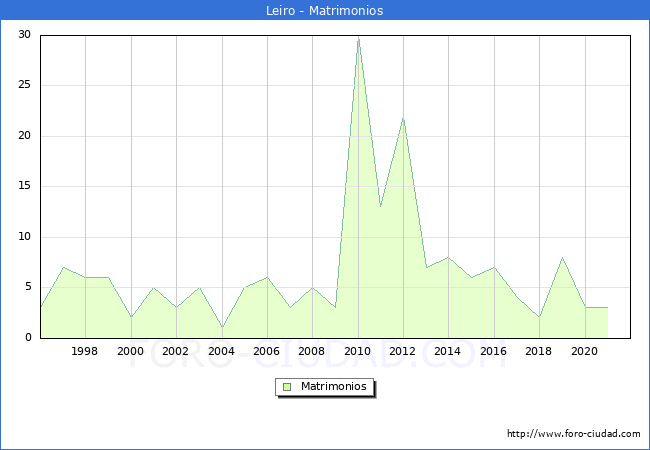
Task: Click the y-axis value 25
Action: pos(24,85)
